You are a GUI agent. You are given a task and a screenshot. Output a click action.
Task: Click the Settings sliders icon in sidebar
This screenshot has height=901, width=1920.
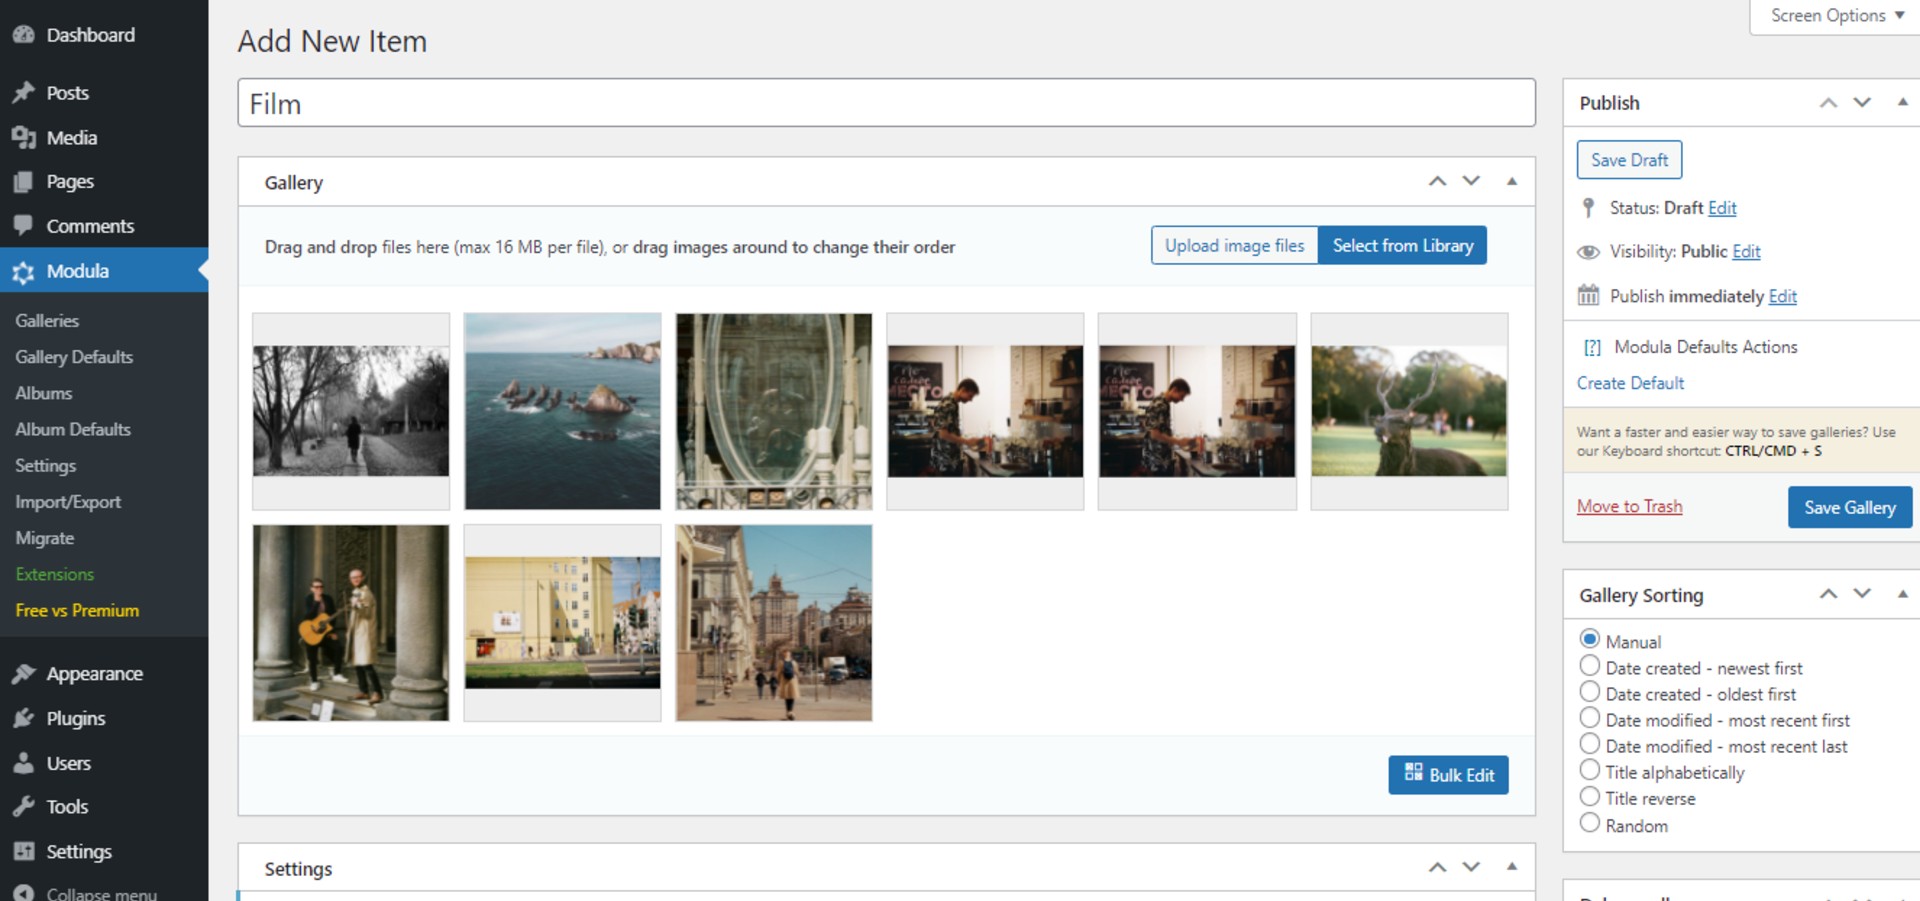point(24,852)
